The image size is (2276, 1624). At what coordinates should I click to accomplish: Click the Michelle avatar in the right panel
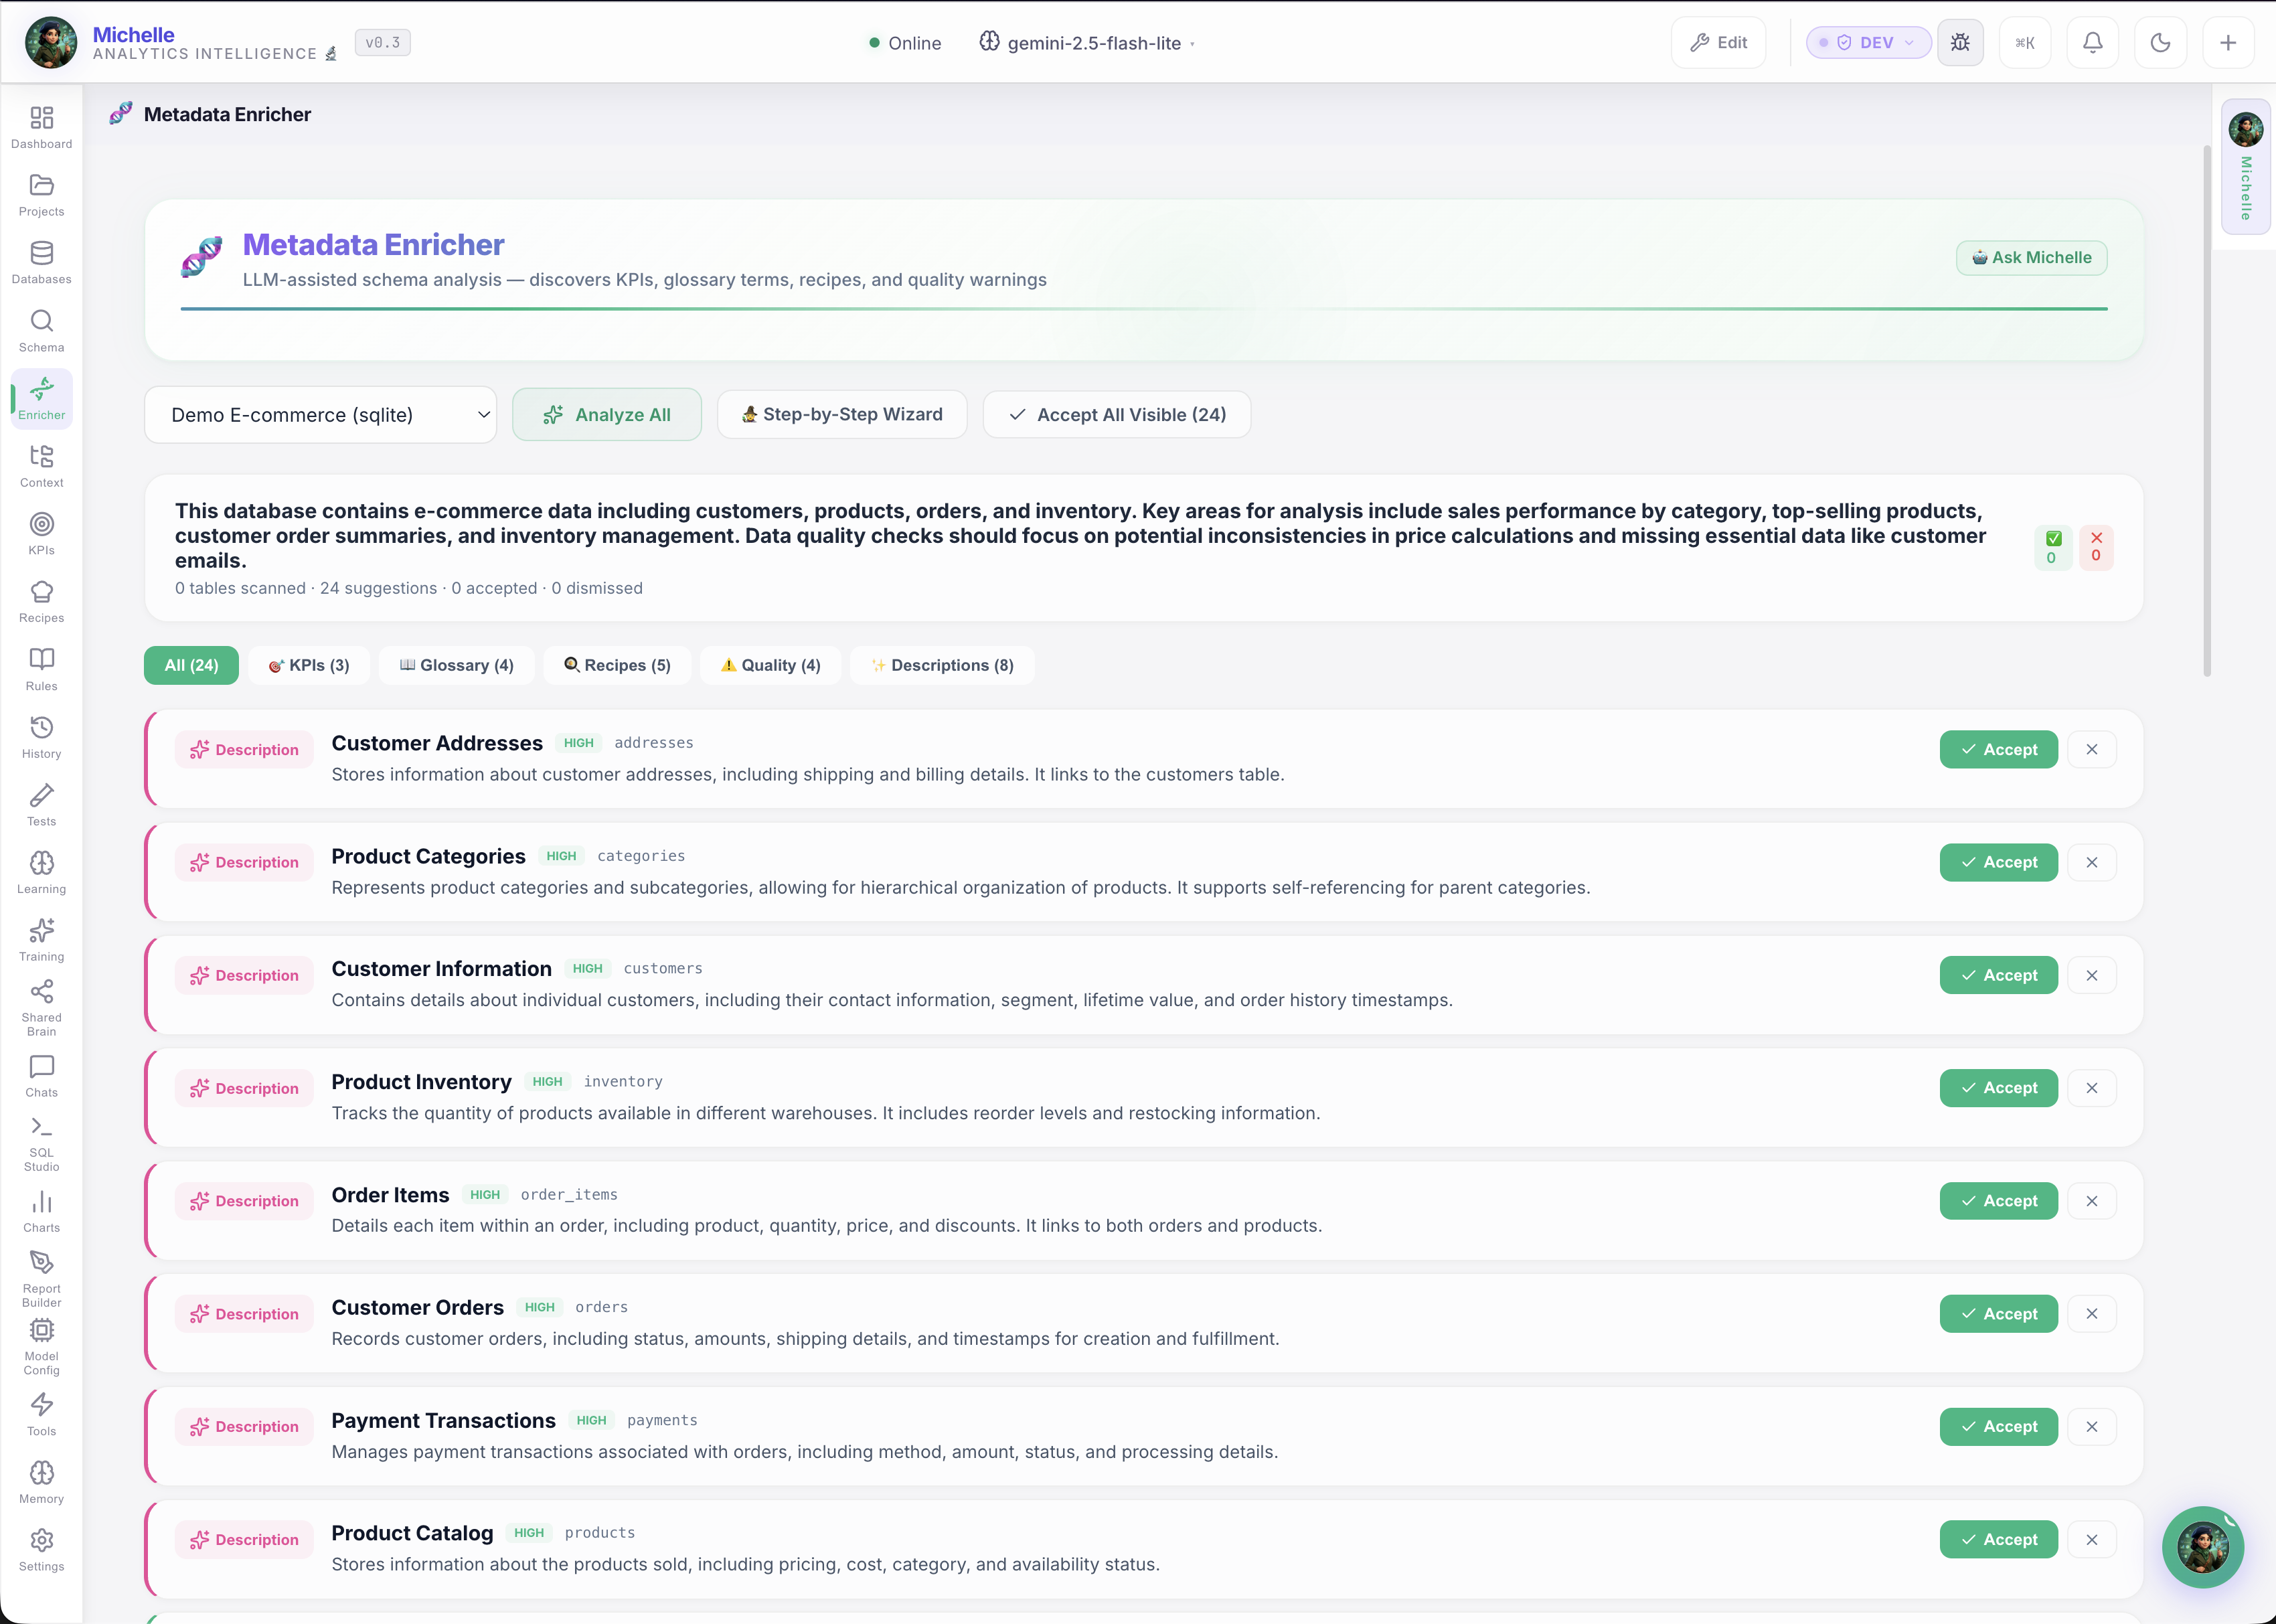[x=2245, y=129]
